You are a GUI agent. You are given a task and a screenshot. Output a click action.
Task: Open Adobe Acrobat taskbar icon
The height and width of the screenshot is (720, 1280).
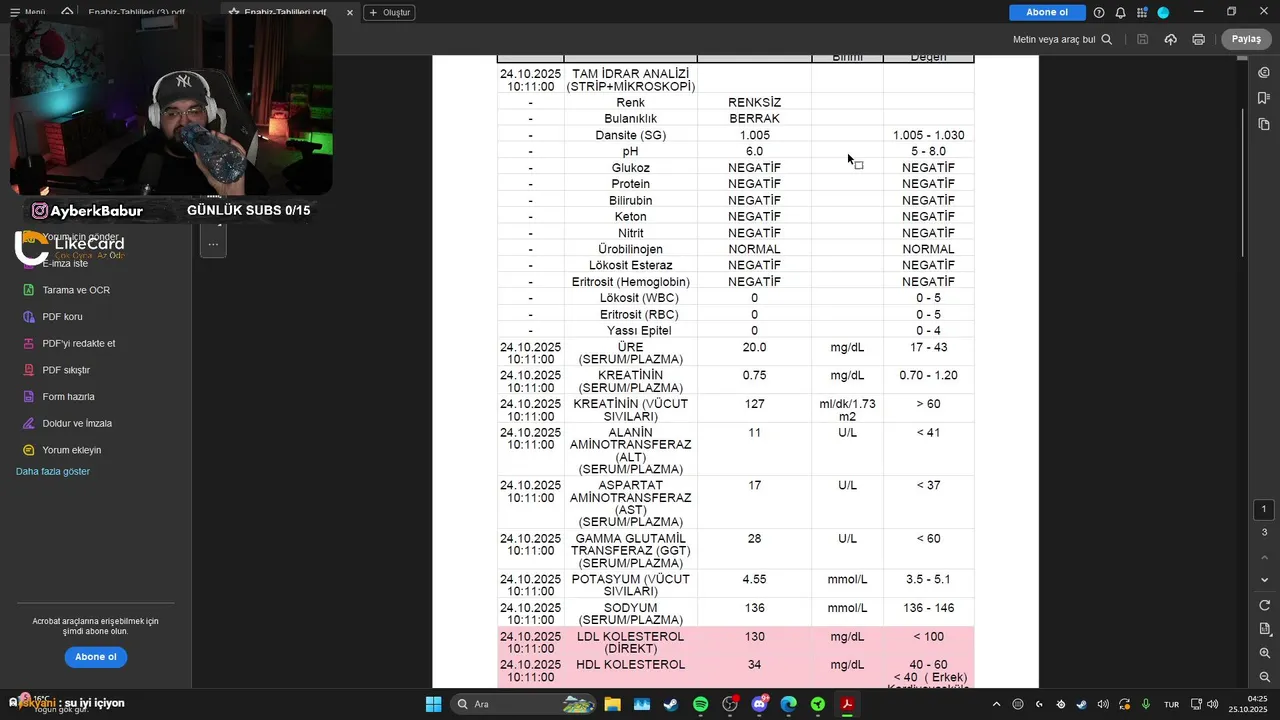[x=847, y=704]
